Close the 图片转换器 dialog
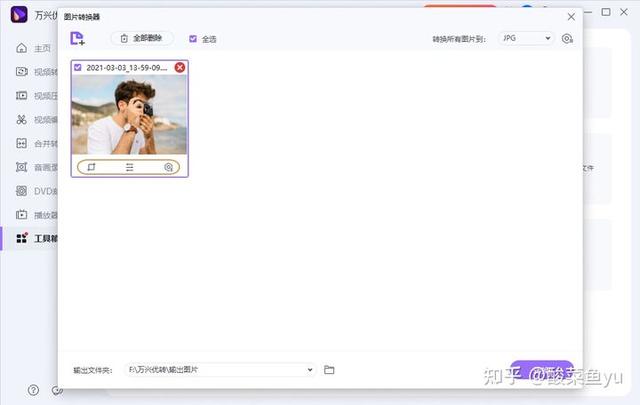This screenshot has height=405, width=640. [x=571, y=17]
